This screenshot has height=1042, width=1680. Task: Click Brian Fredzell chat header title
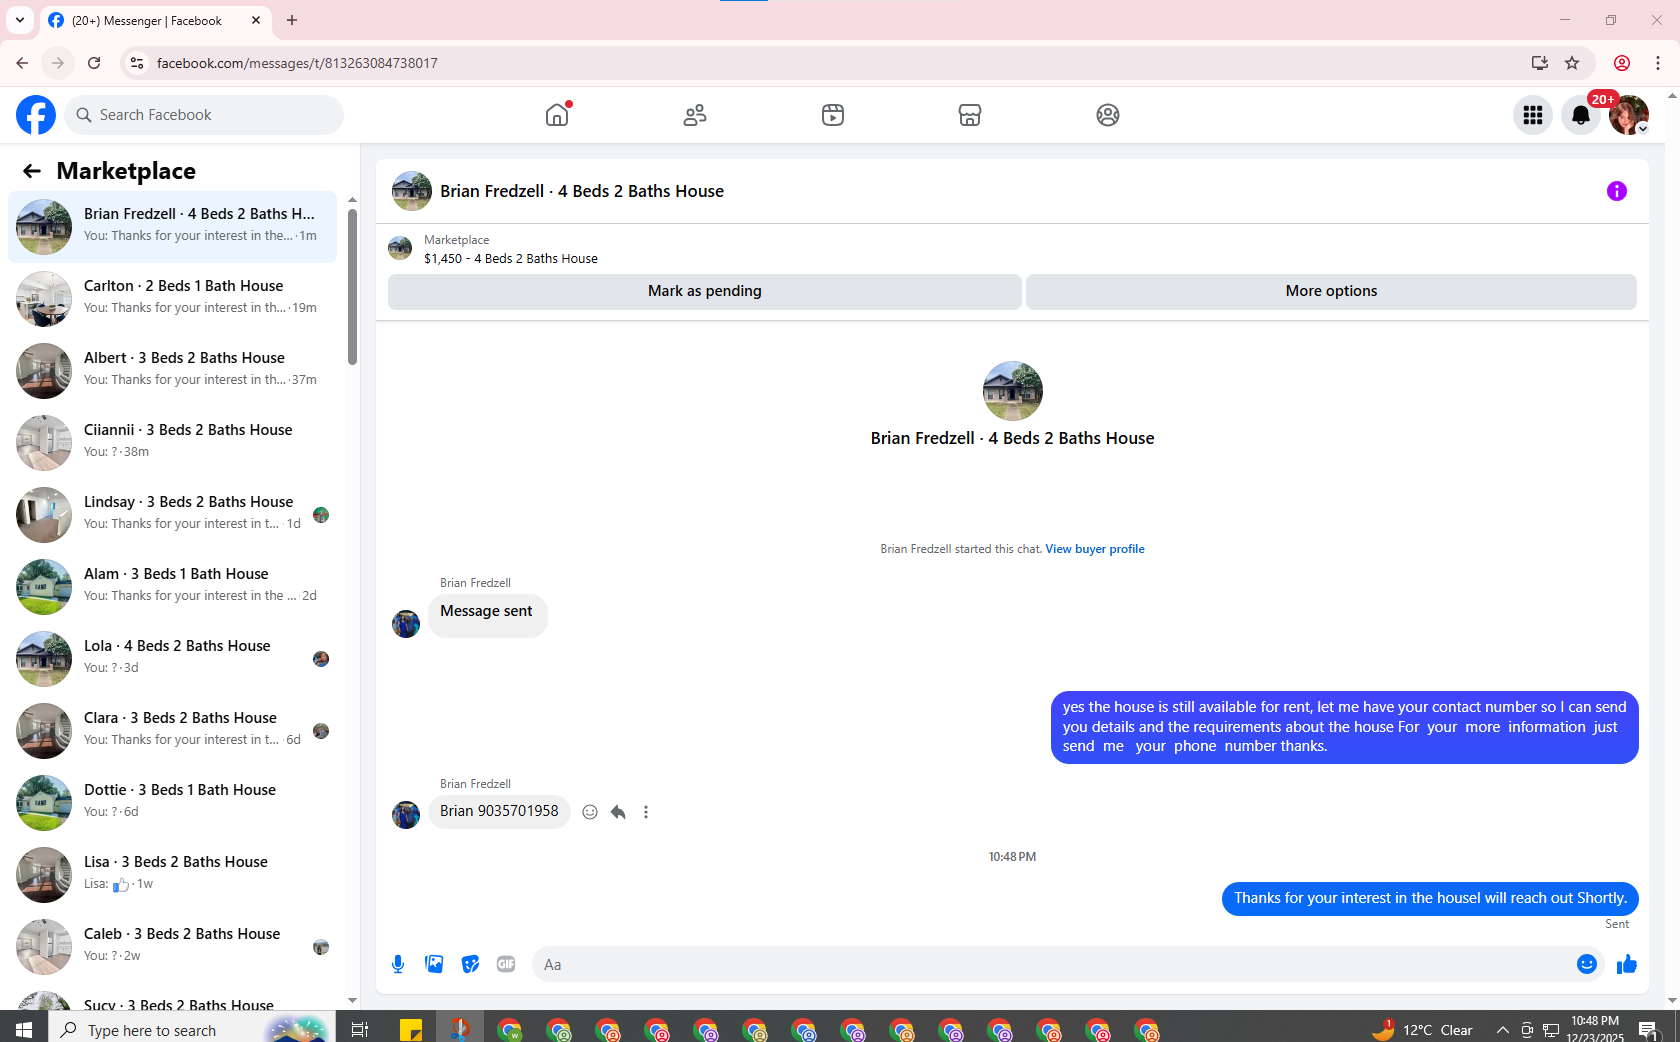582,191
